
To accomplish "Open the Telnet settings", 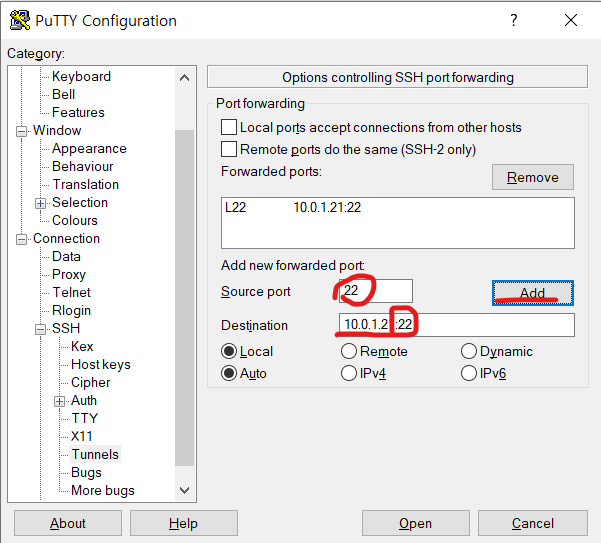I will [x=71, y=292].
